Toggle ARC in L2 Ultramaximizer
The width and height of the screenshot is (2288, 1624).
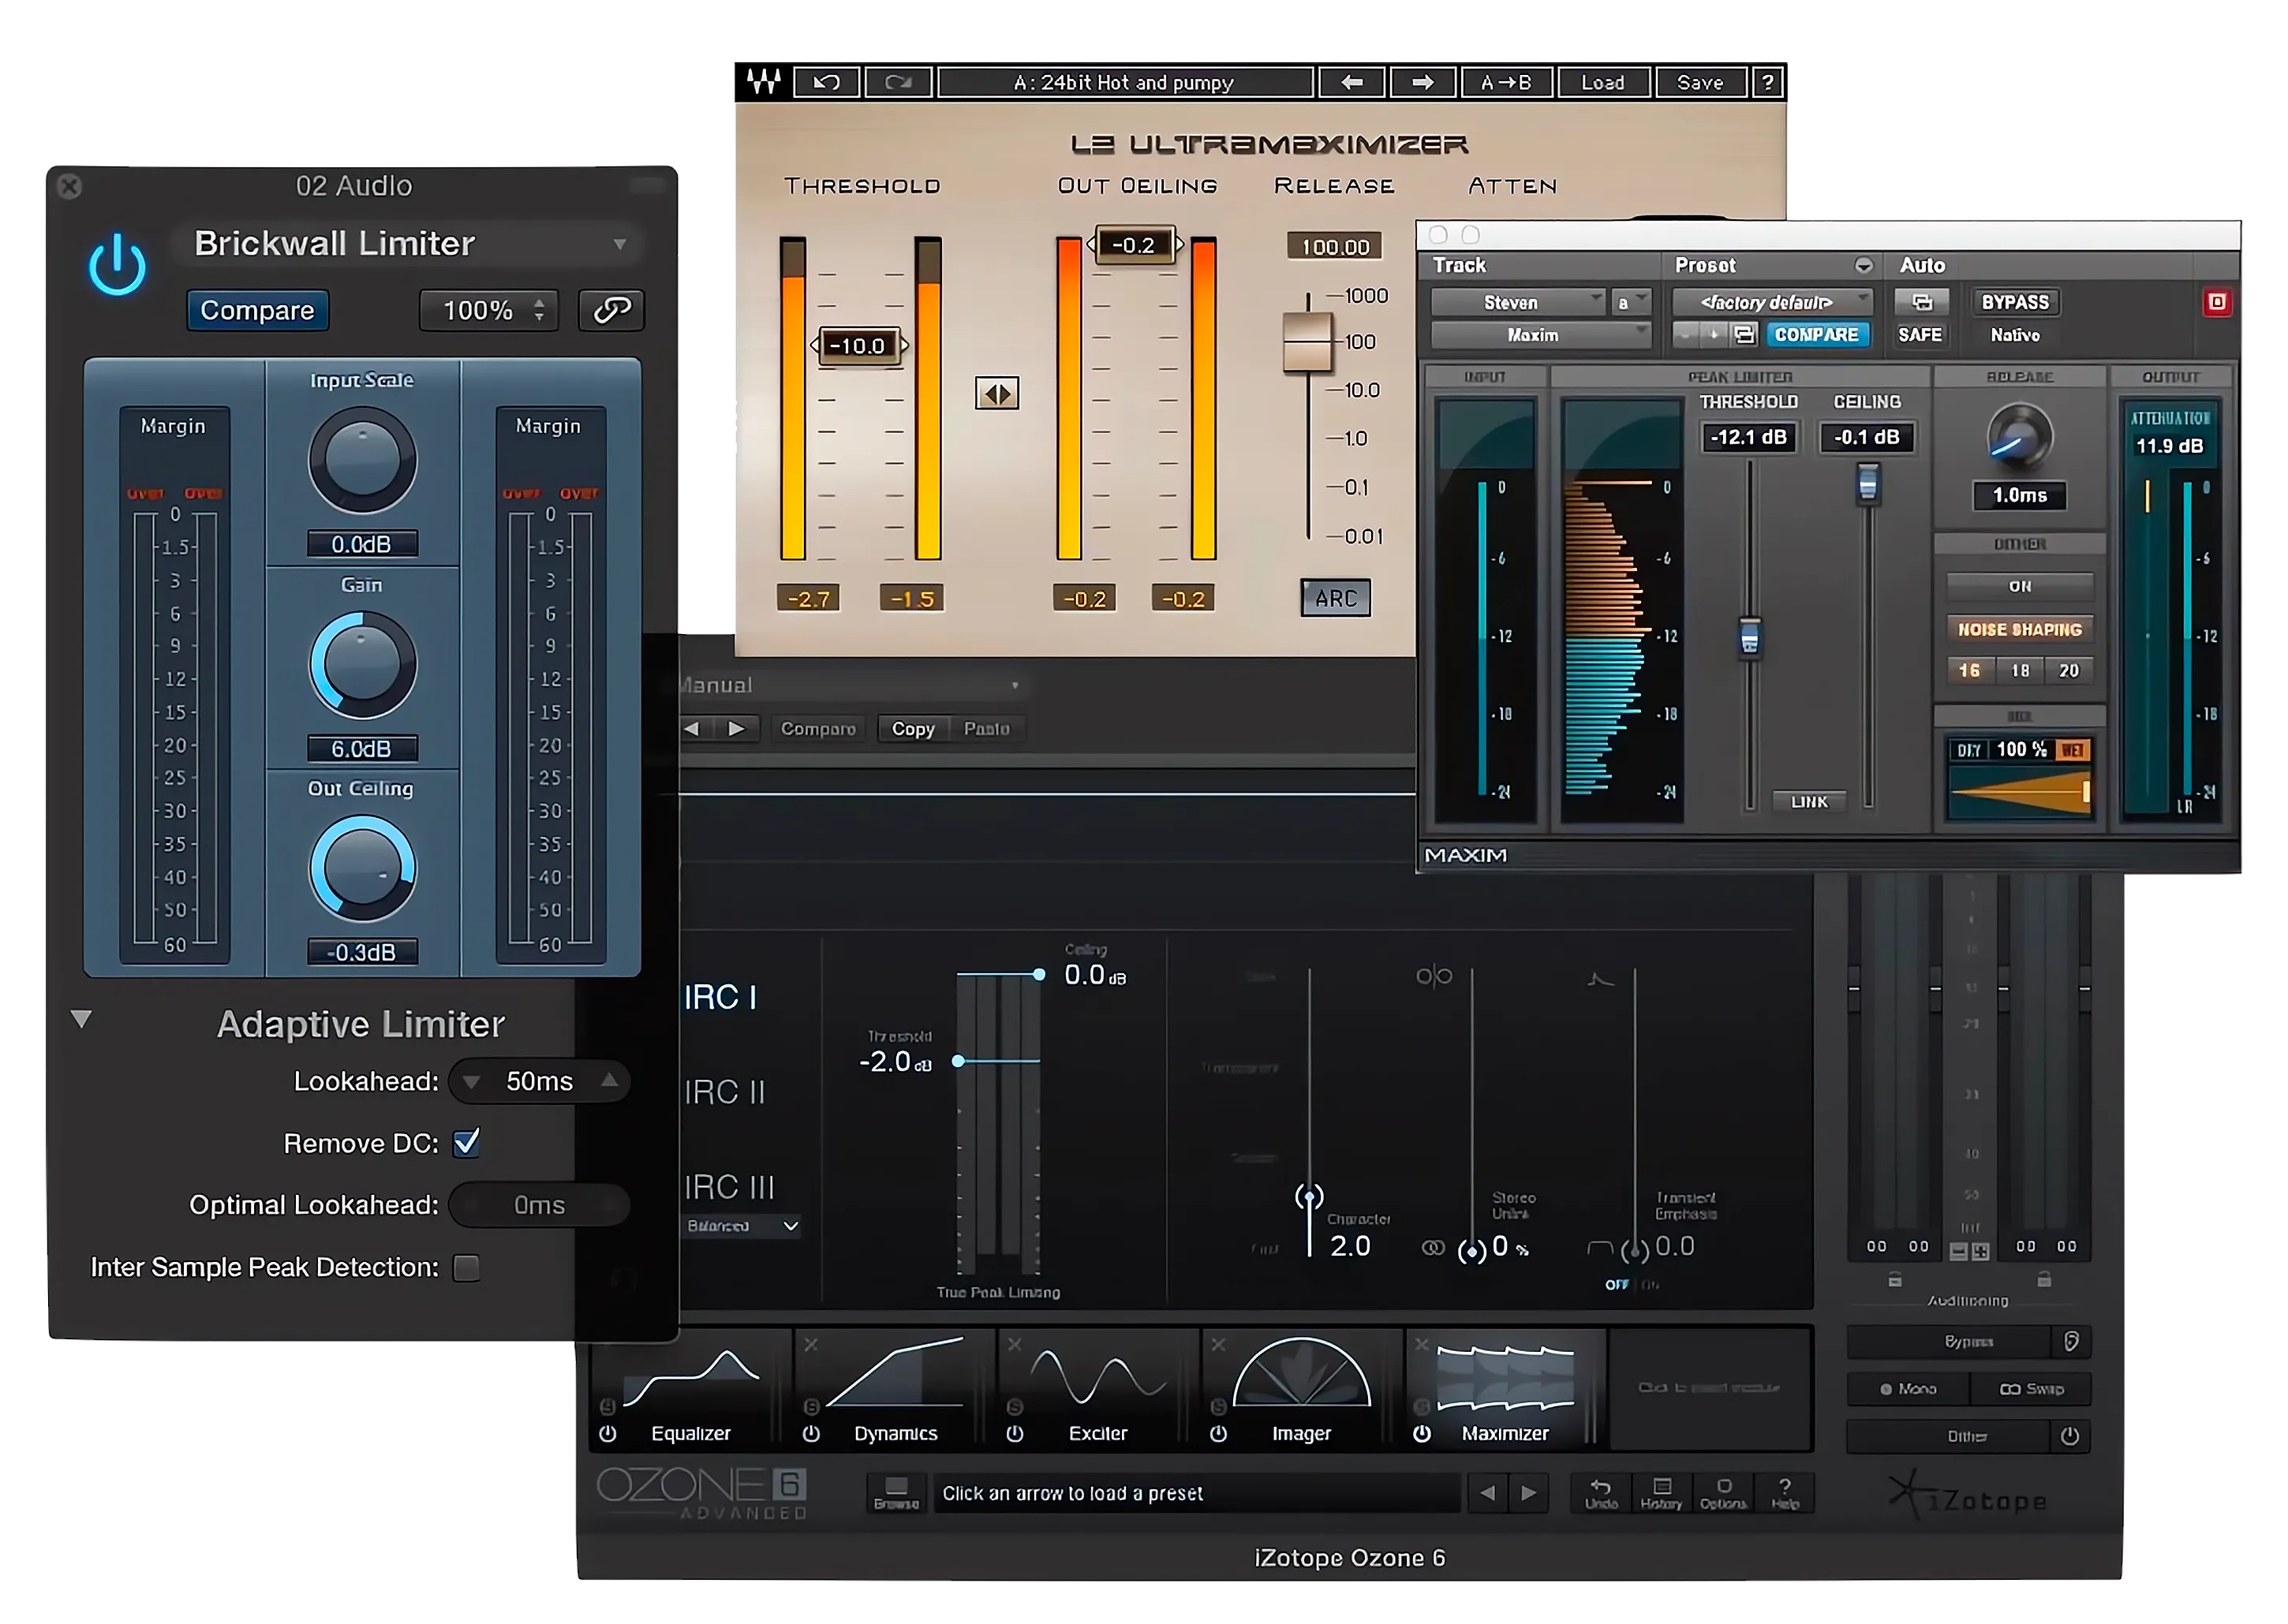pos(1335,598)
